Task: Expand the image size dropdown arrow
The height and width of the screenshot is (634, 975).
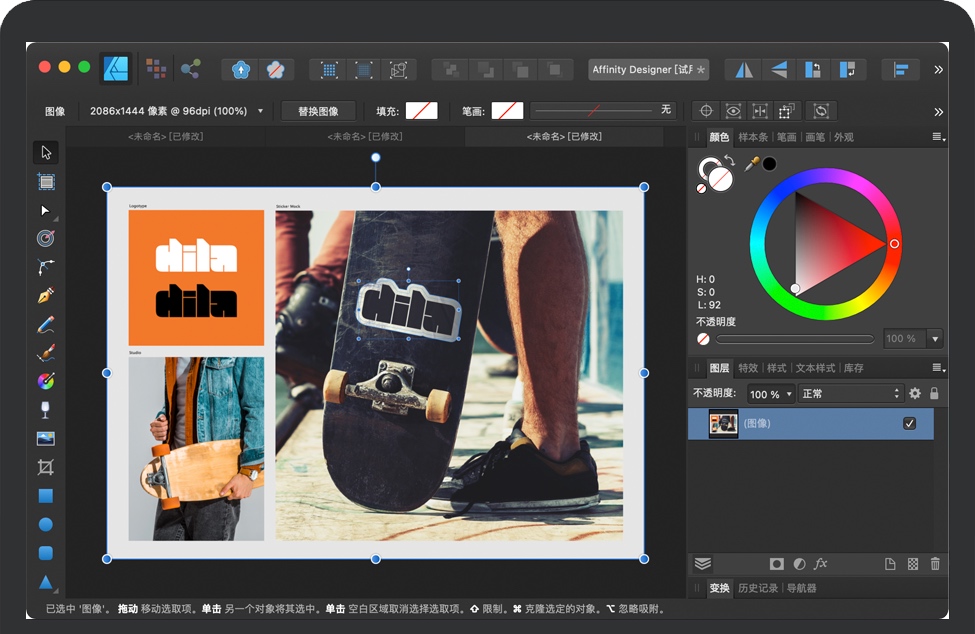Action: [x=261, y=111]
